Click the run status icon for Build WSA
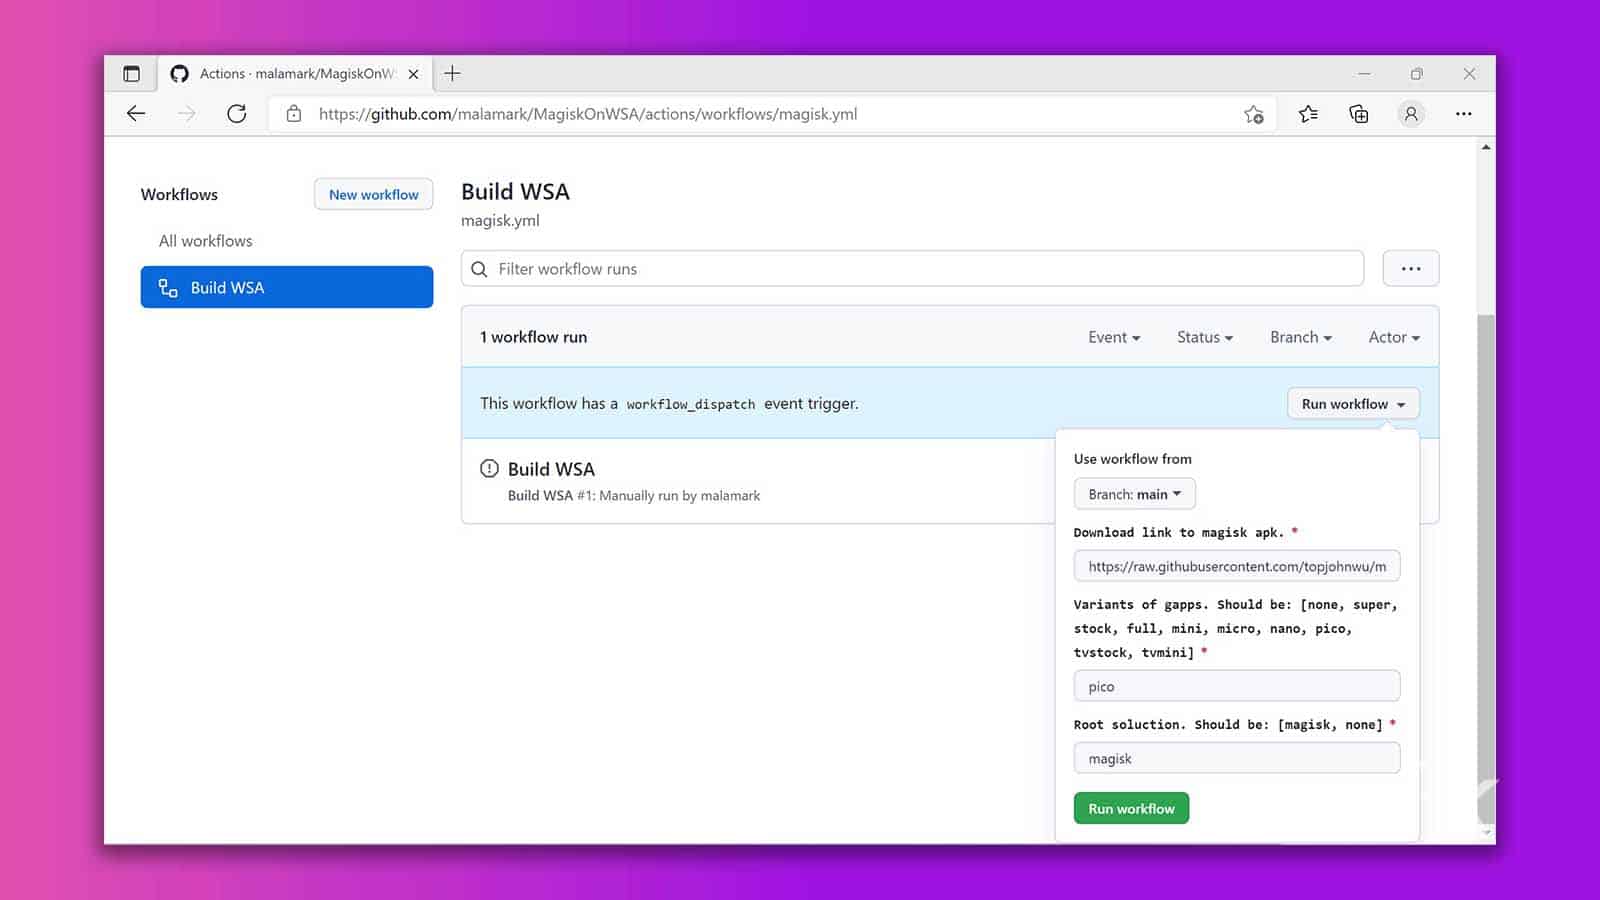This screenshot has width=1600, height=900. click(489, 468)
